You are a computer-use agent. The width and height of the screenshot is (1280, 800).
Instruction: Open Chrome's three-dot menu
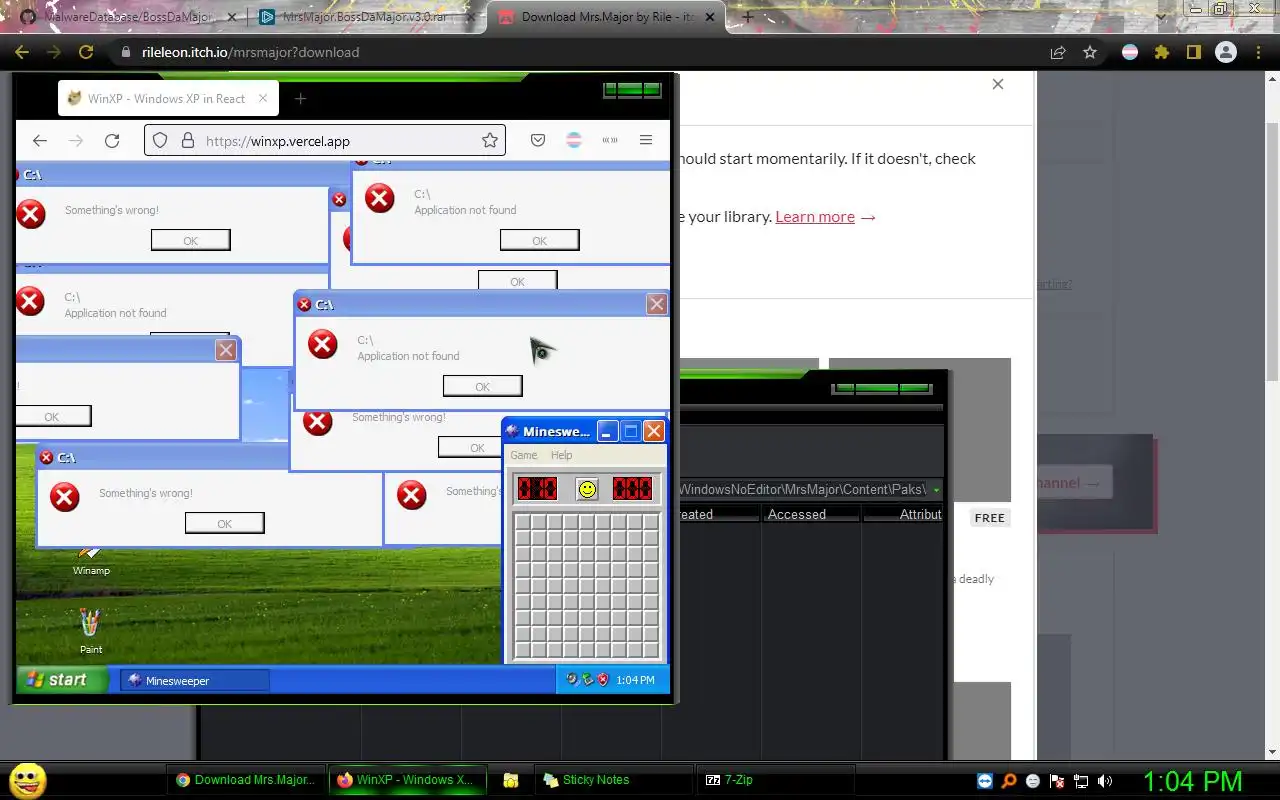1258,52
